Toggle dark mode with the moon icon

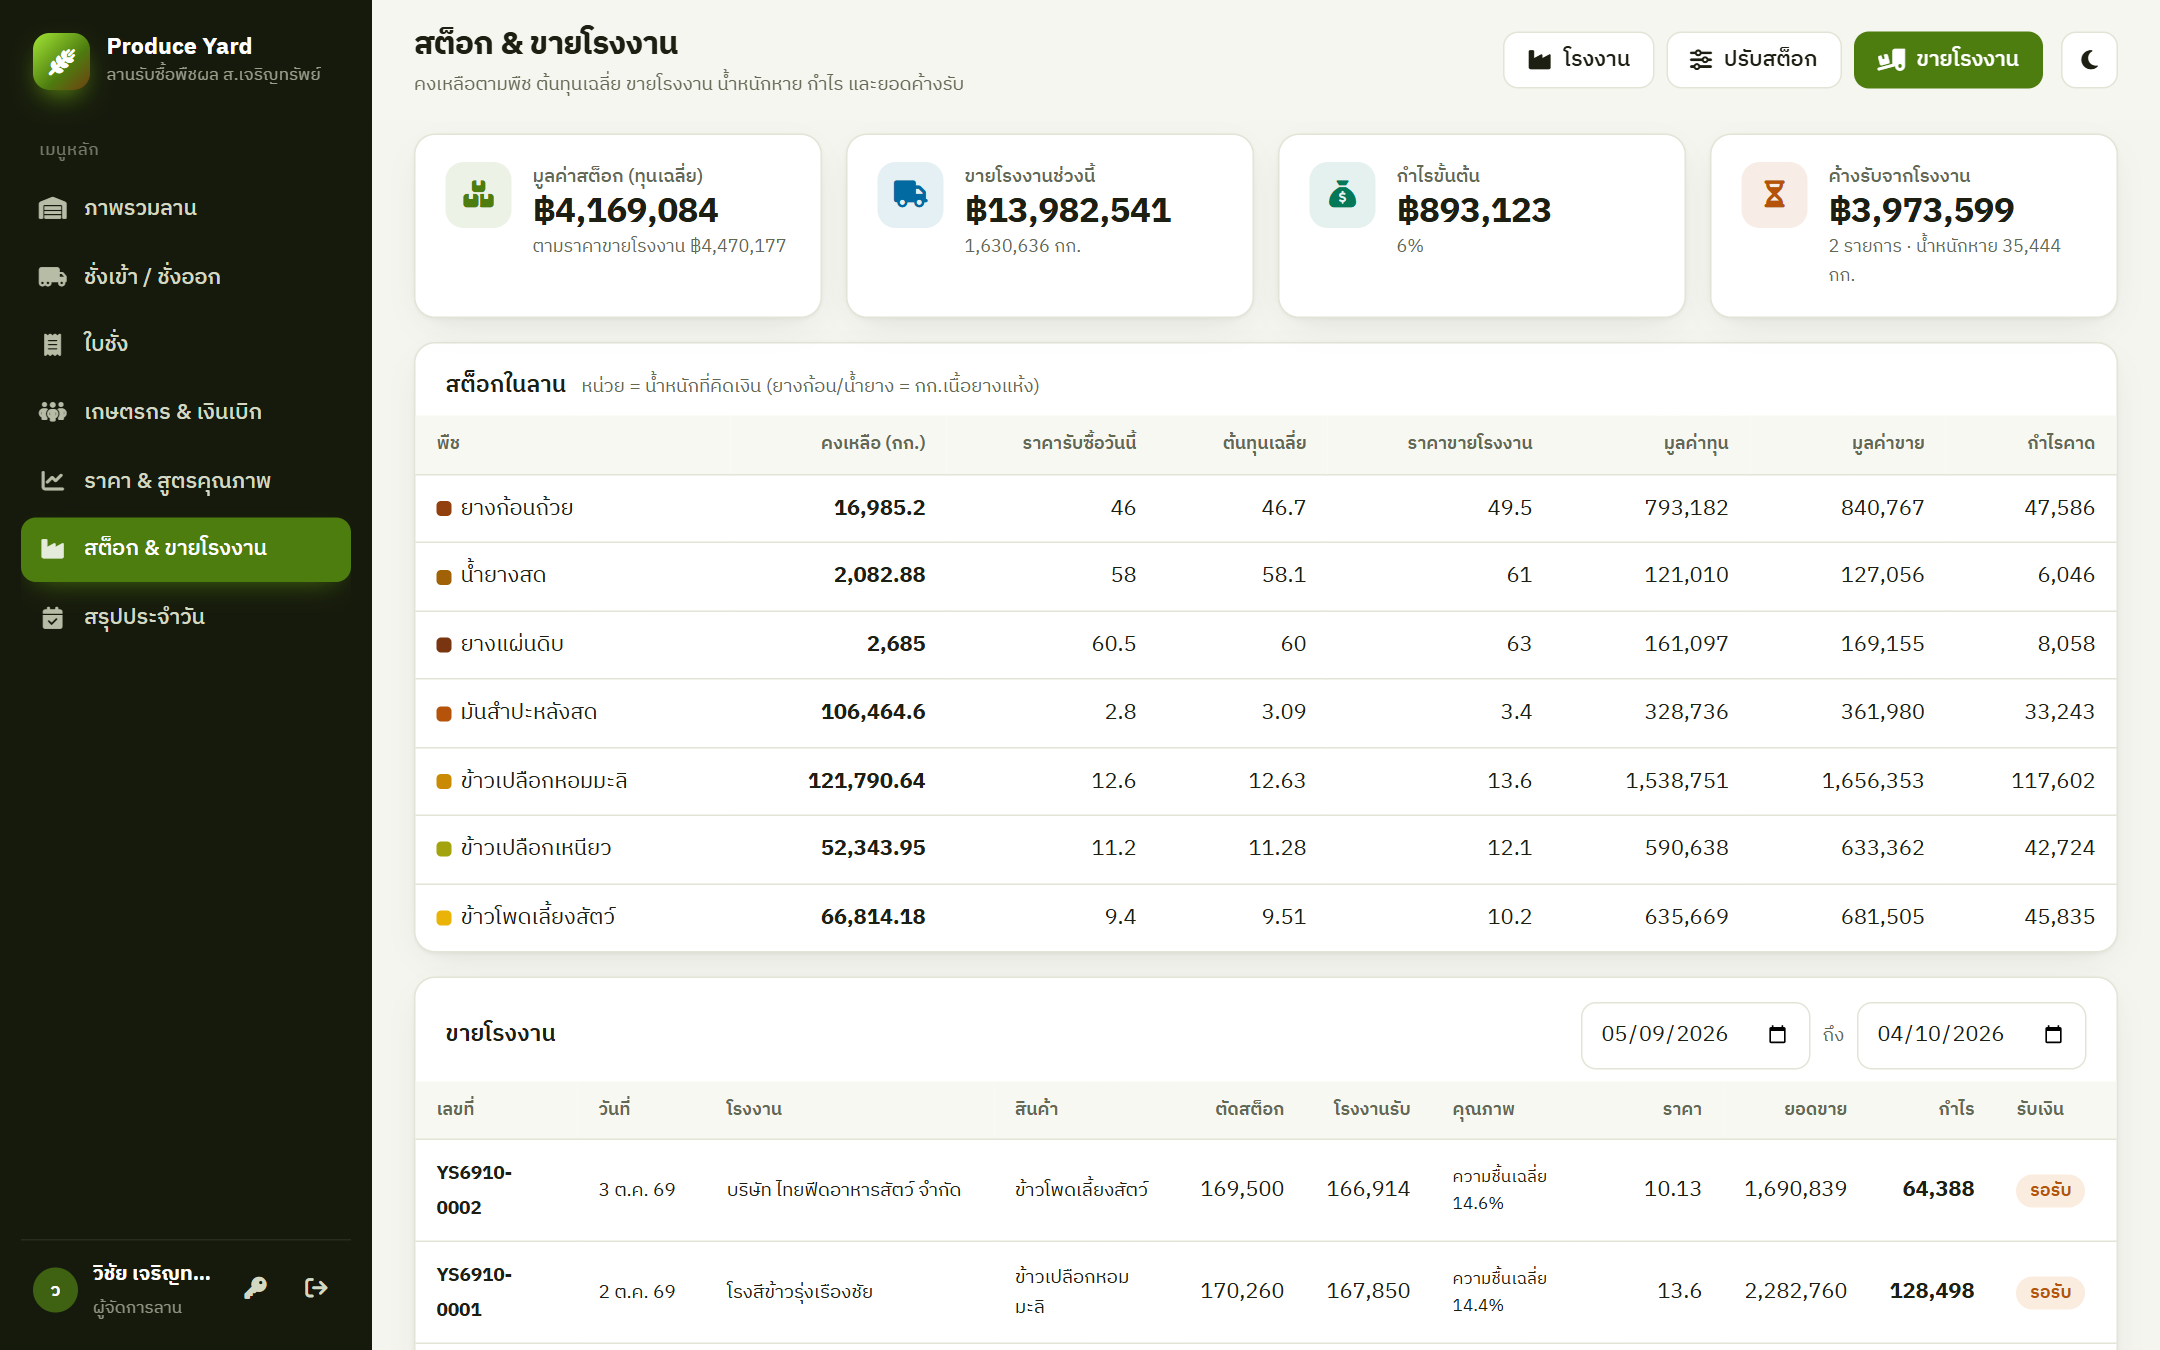click(x=2089, y=60)
